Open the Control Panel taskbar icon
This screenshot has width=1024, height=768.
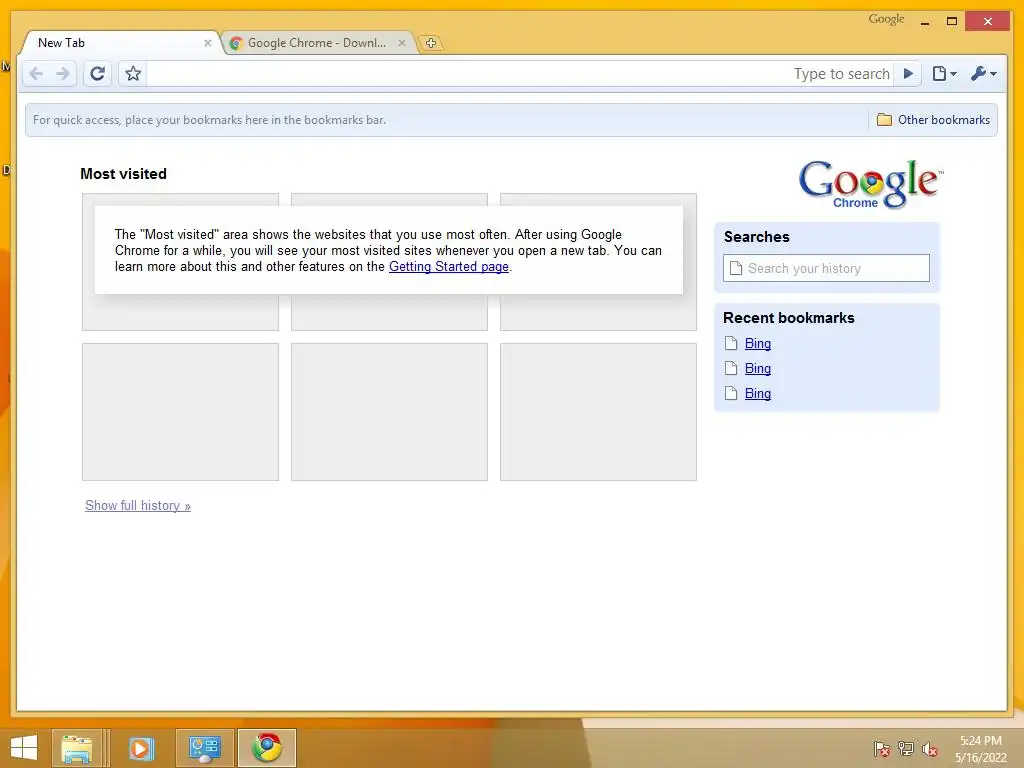point(204,748)
